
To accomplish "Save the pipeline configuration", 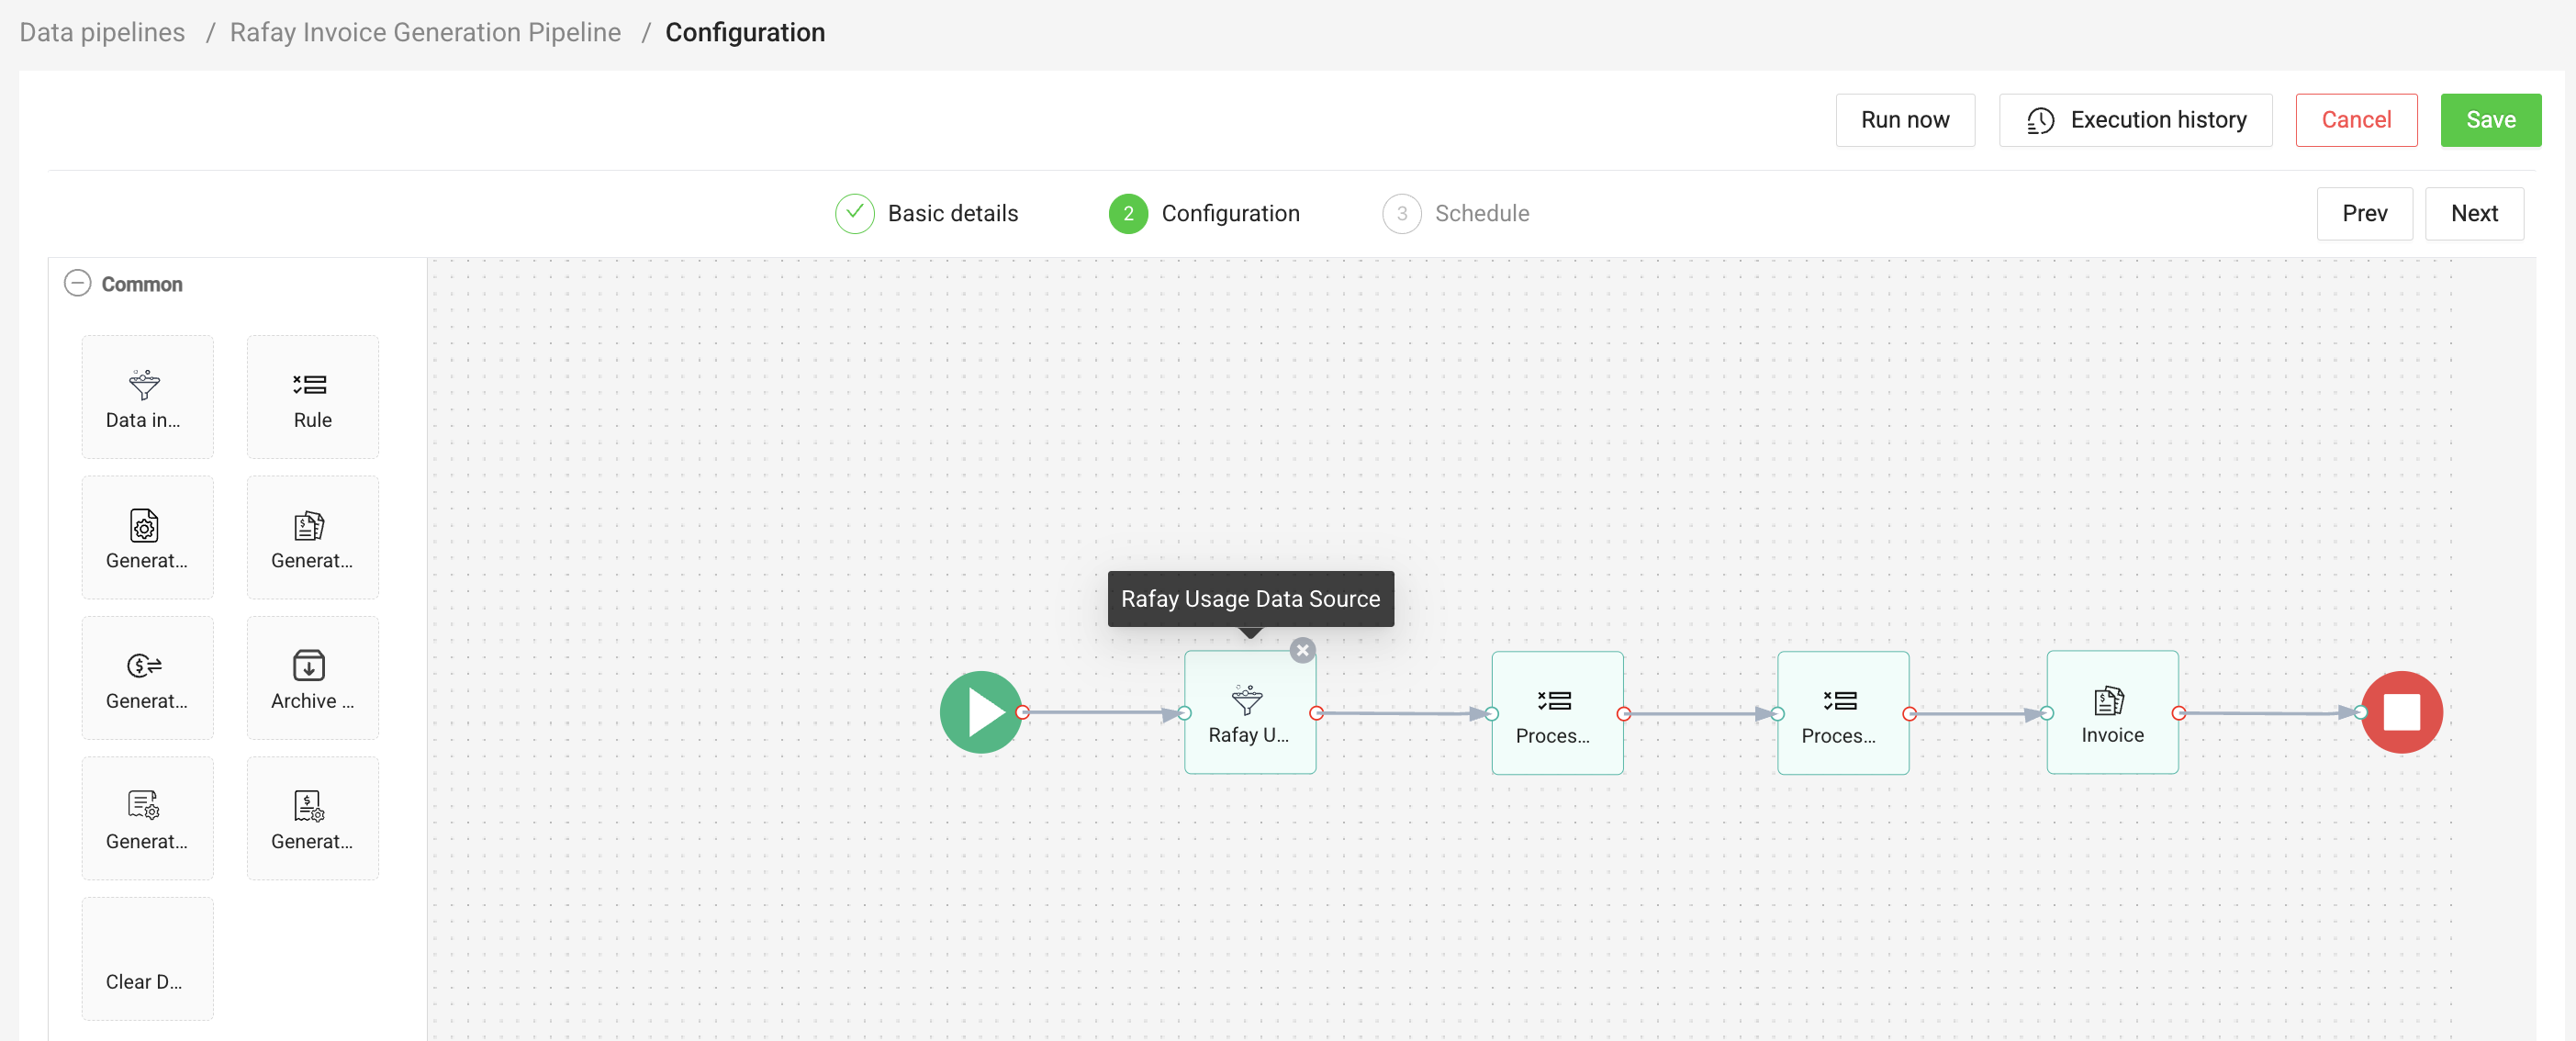I will (2489, 120).
